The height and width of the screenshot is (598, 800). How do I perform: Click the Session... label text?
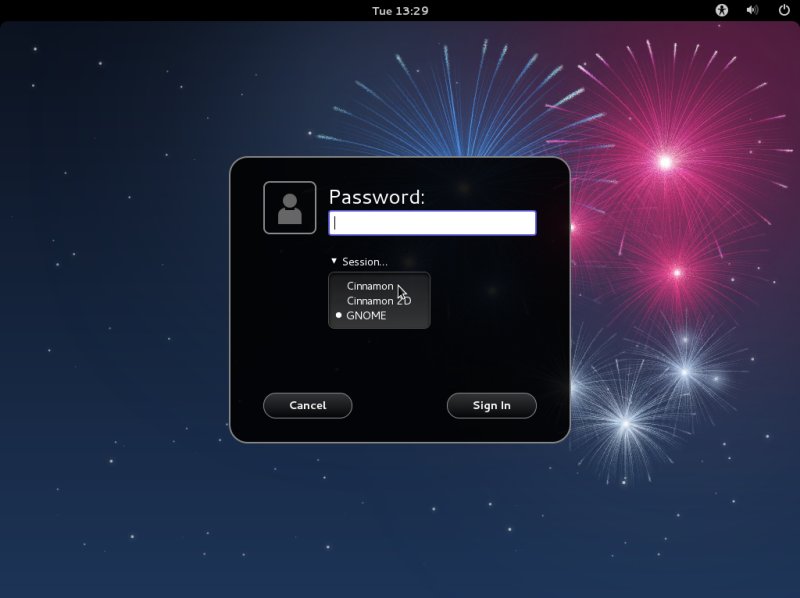point(365,262)
